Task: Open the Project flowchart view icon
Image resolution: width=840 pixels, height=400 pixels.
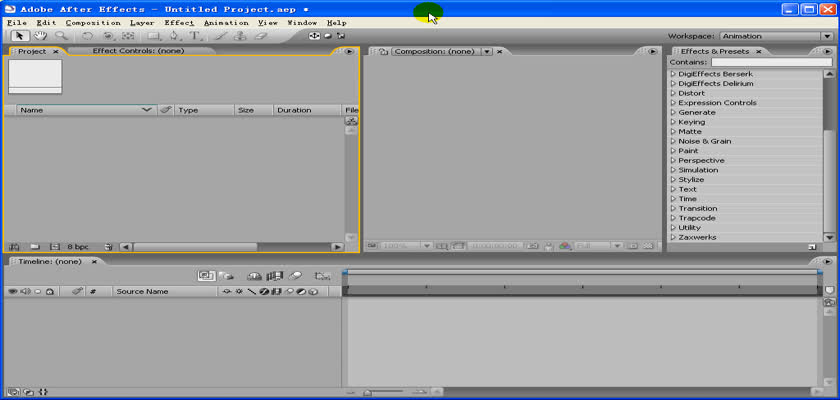Action: (351, 121)
